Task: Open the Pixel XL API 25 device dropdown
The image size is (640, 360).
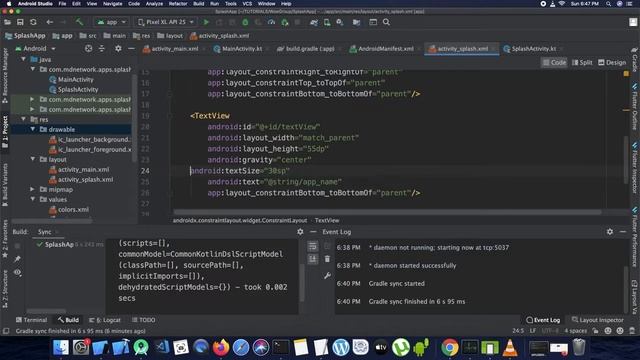Action: tap(166, 22)
